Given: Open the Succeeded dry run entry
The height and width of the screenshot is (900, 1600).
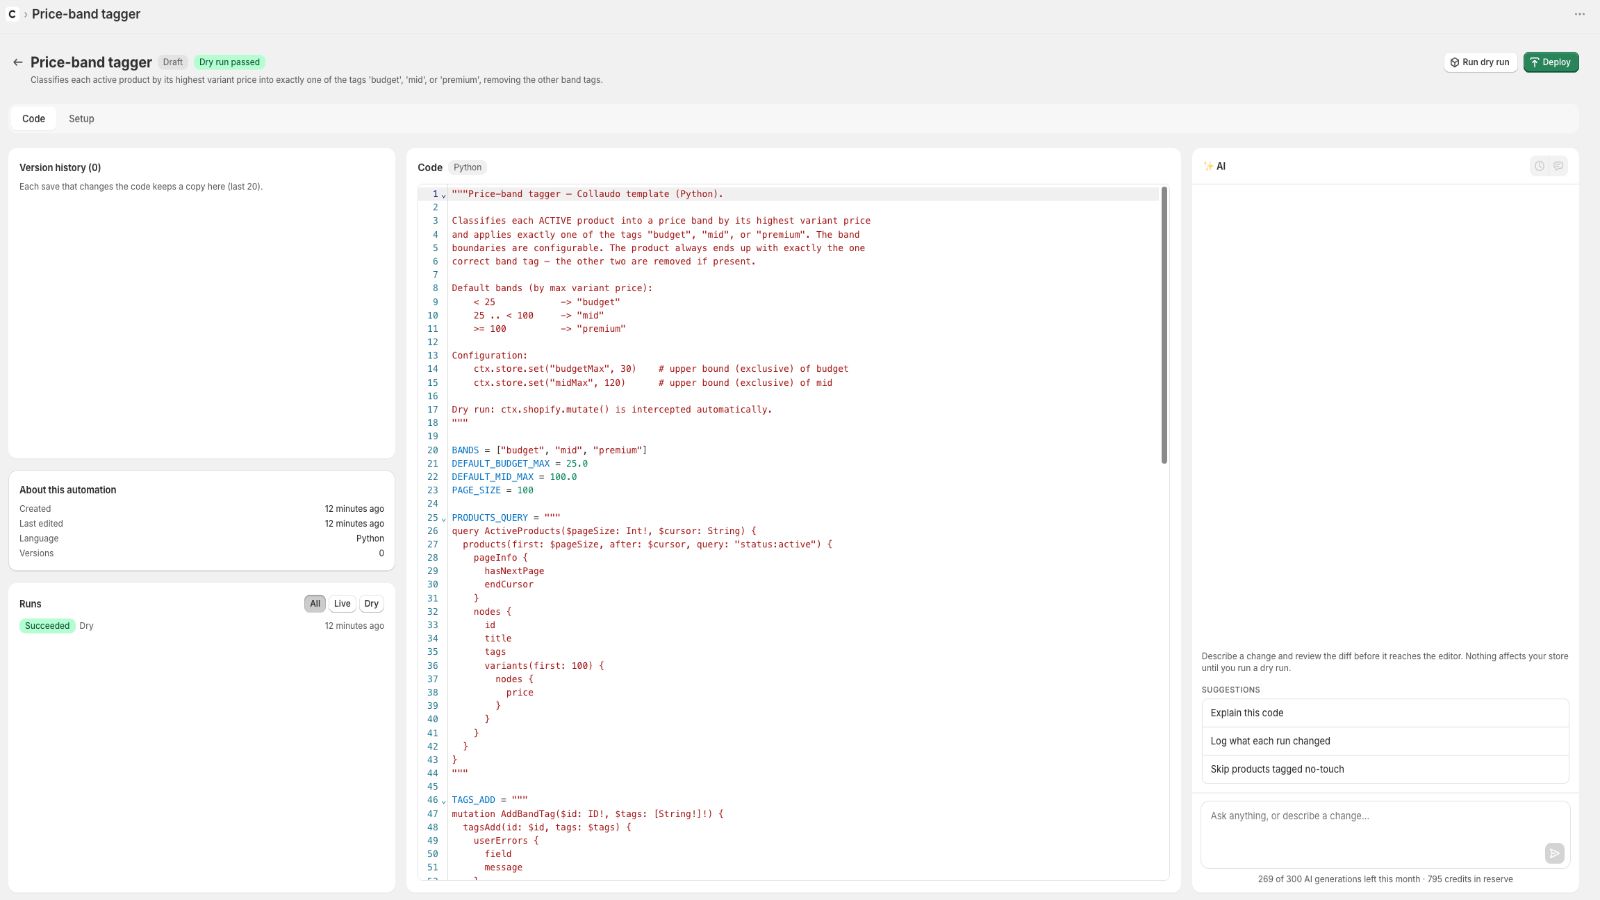Looking at the screenshot, I should click(x=201, y=626).
